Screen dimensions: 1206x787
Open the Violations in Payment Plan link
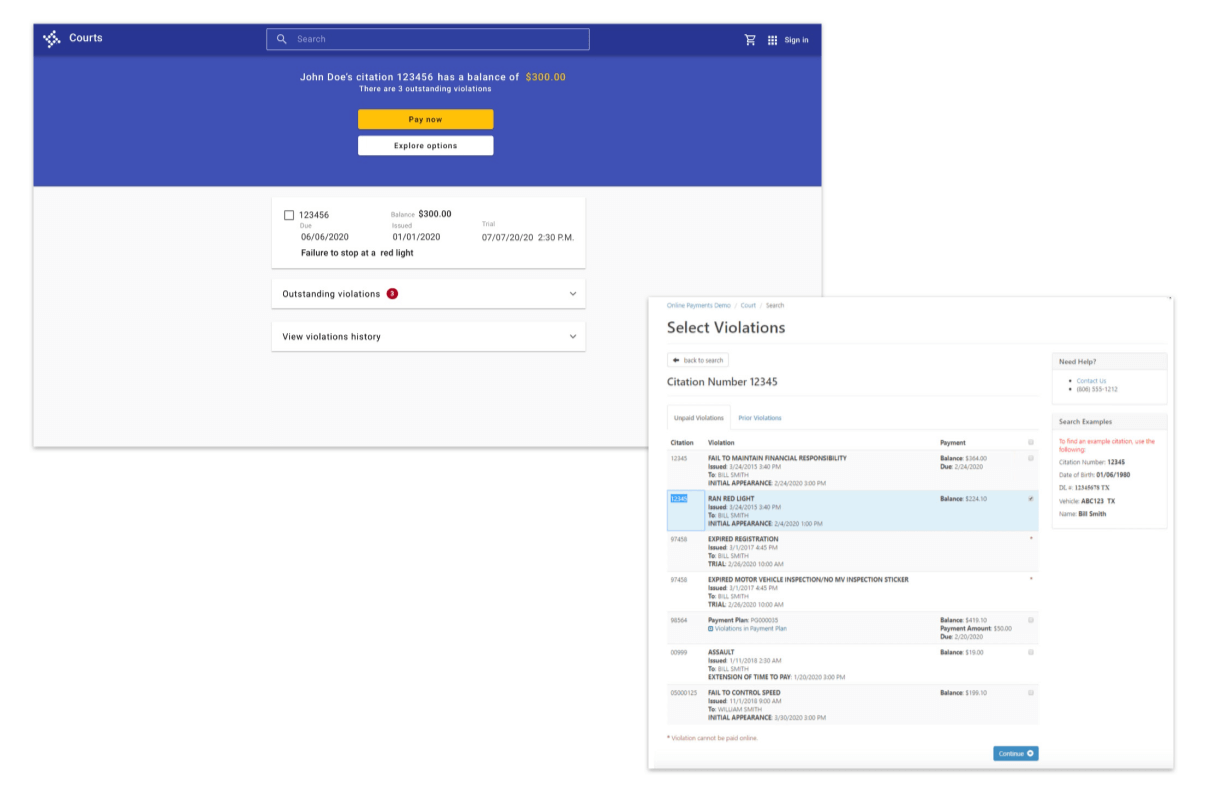(x=751, y=629)
